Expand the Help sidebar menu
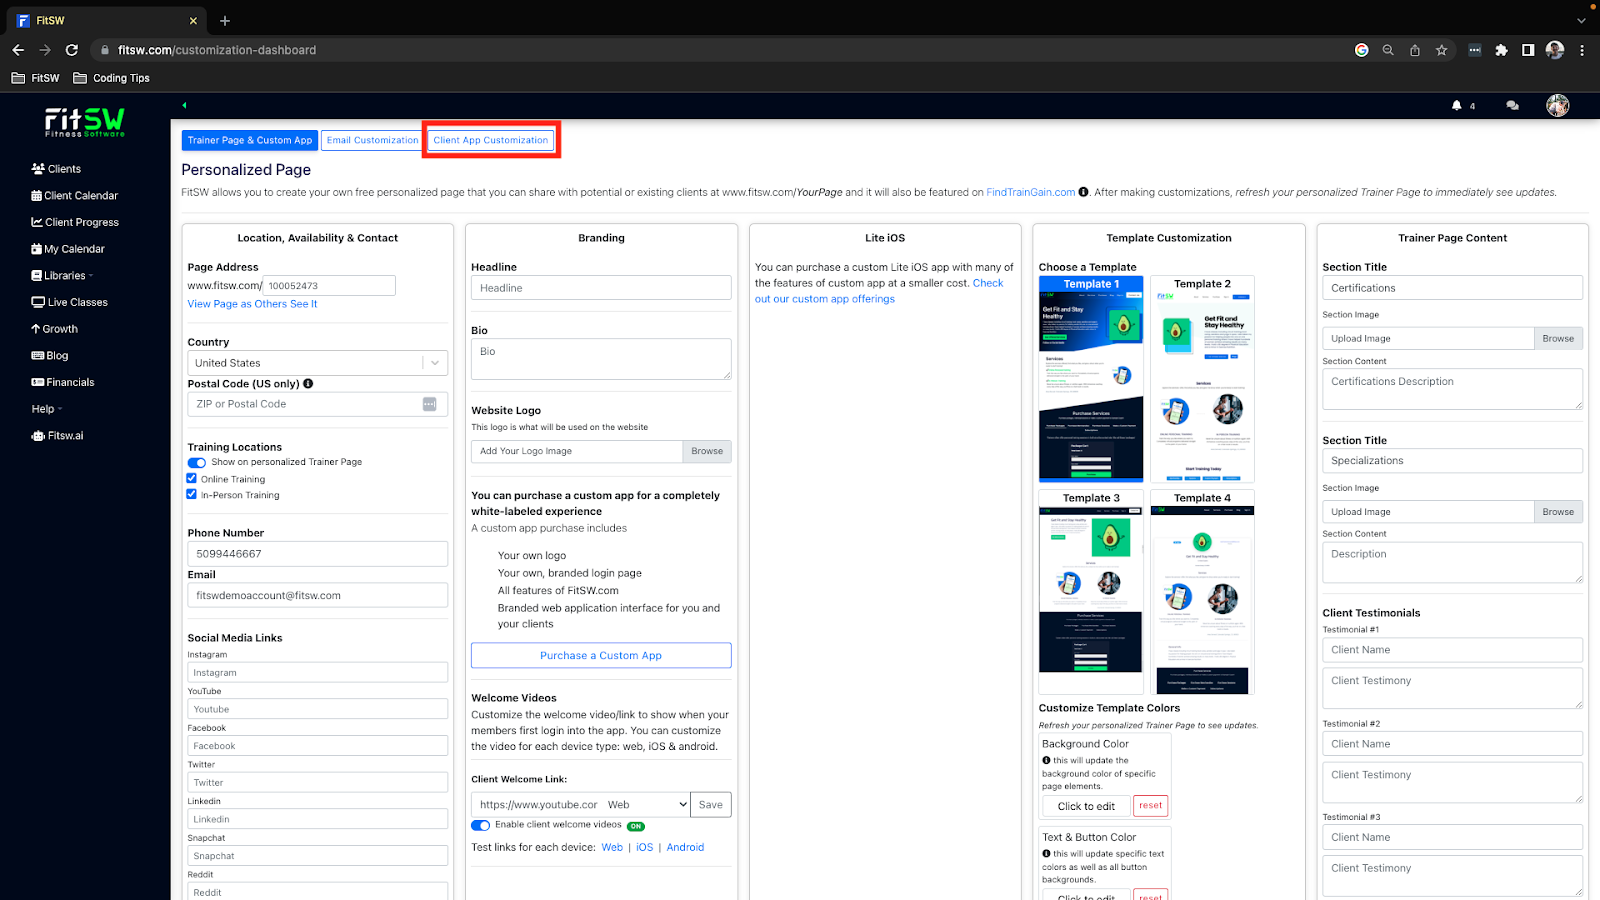The image size is (1600, 900). click(47, 409)
